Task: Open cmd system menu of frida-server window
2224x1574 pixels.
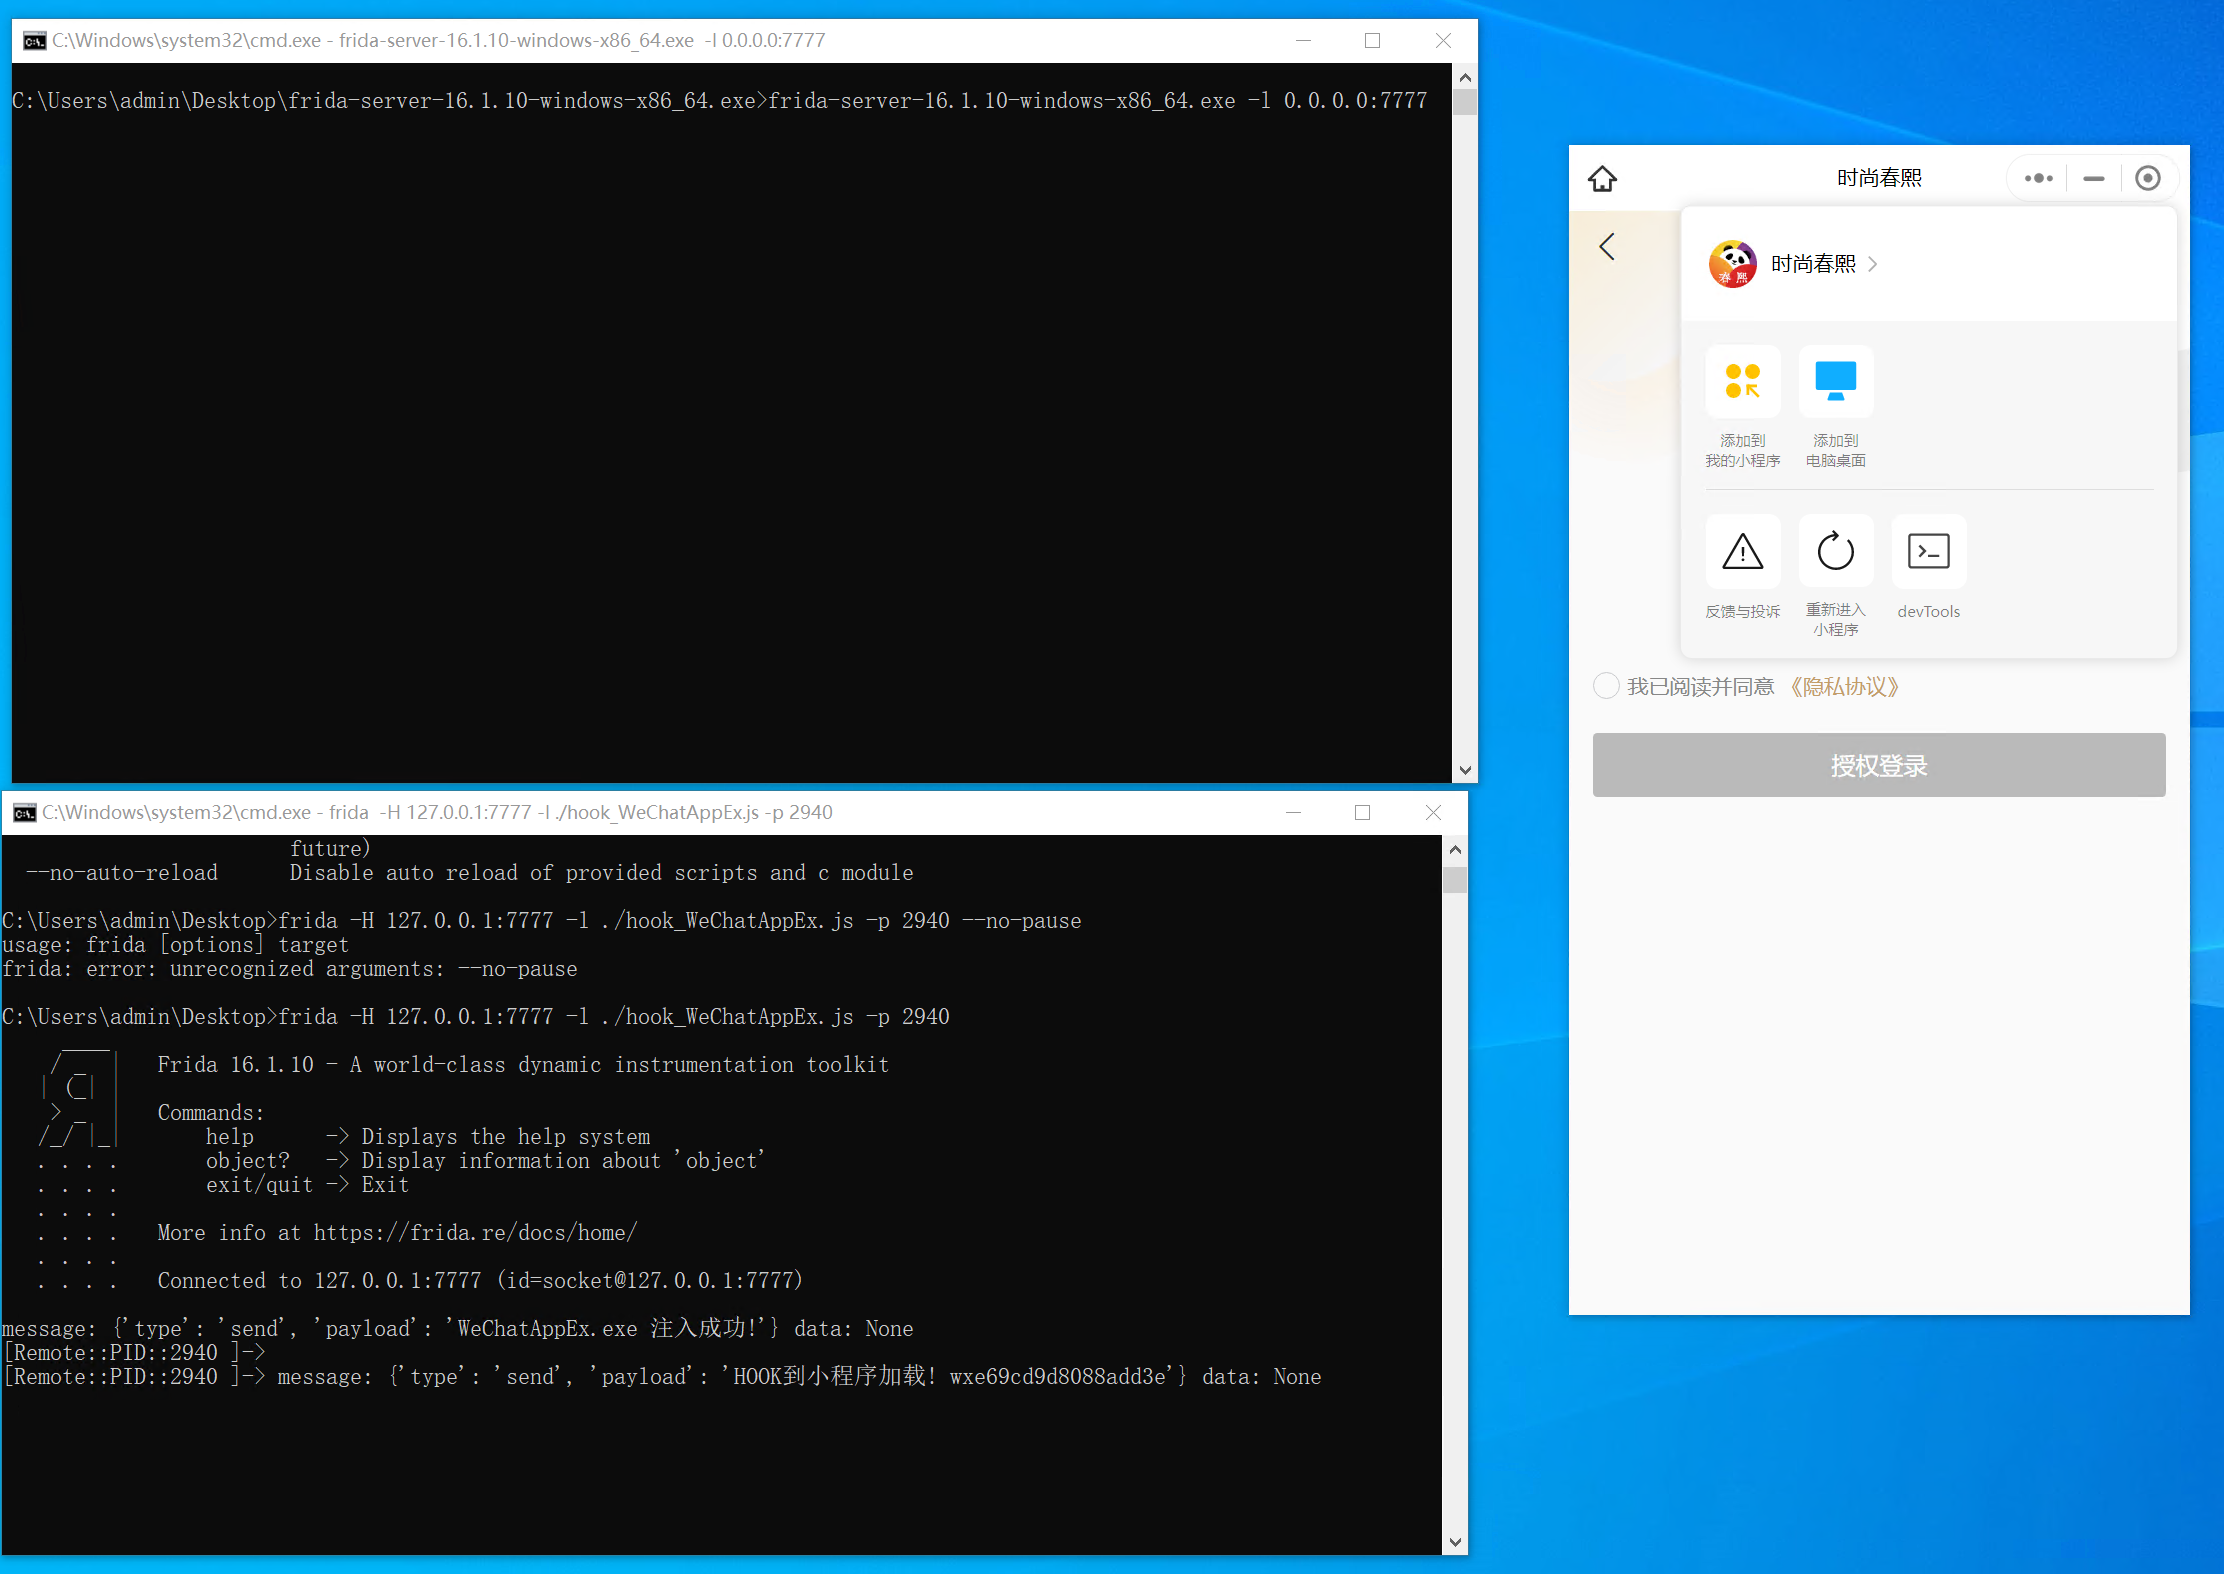Action: [34, 41]
